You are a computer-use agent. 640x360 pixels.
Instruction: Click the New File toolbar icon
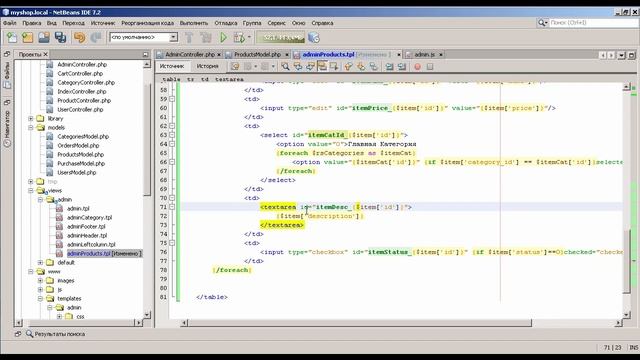pos(12,38)
